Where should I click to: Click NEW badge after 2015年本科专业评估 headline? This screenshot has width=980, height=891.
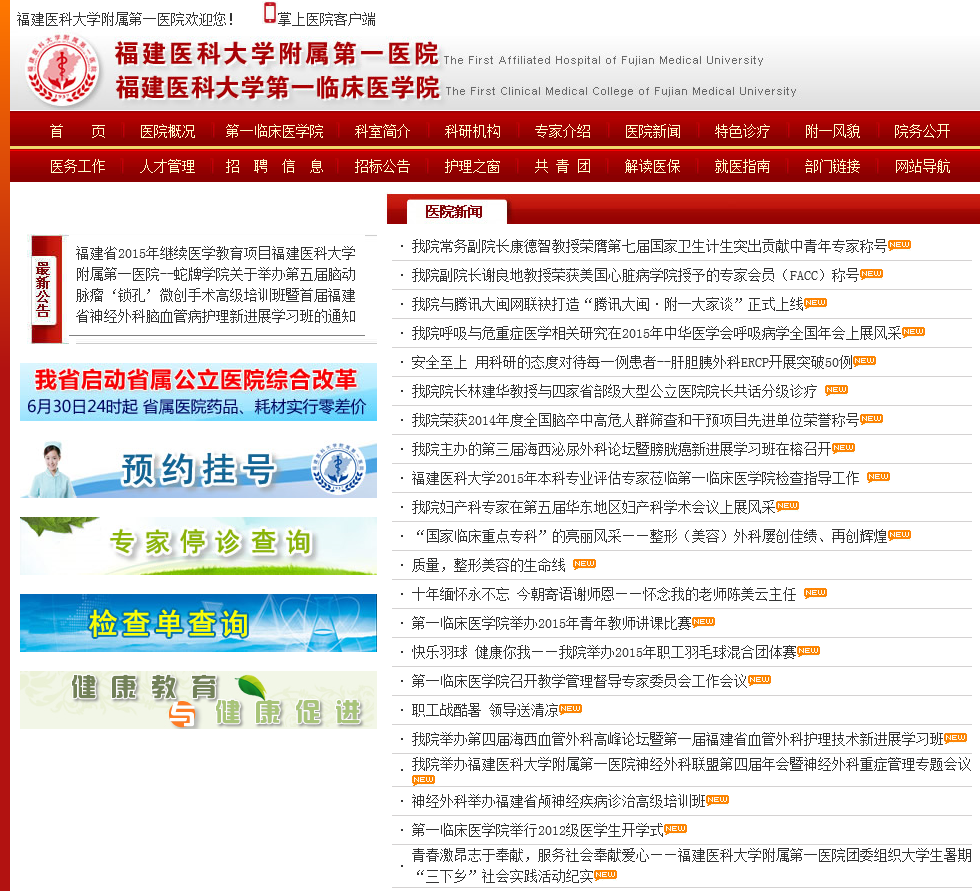[878, 477]
